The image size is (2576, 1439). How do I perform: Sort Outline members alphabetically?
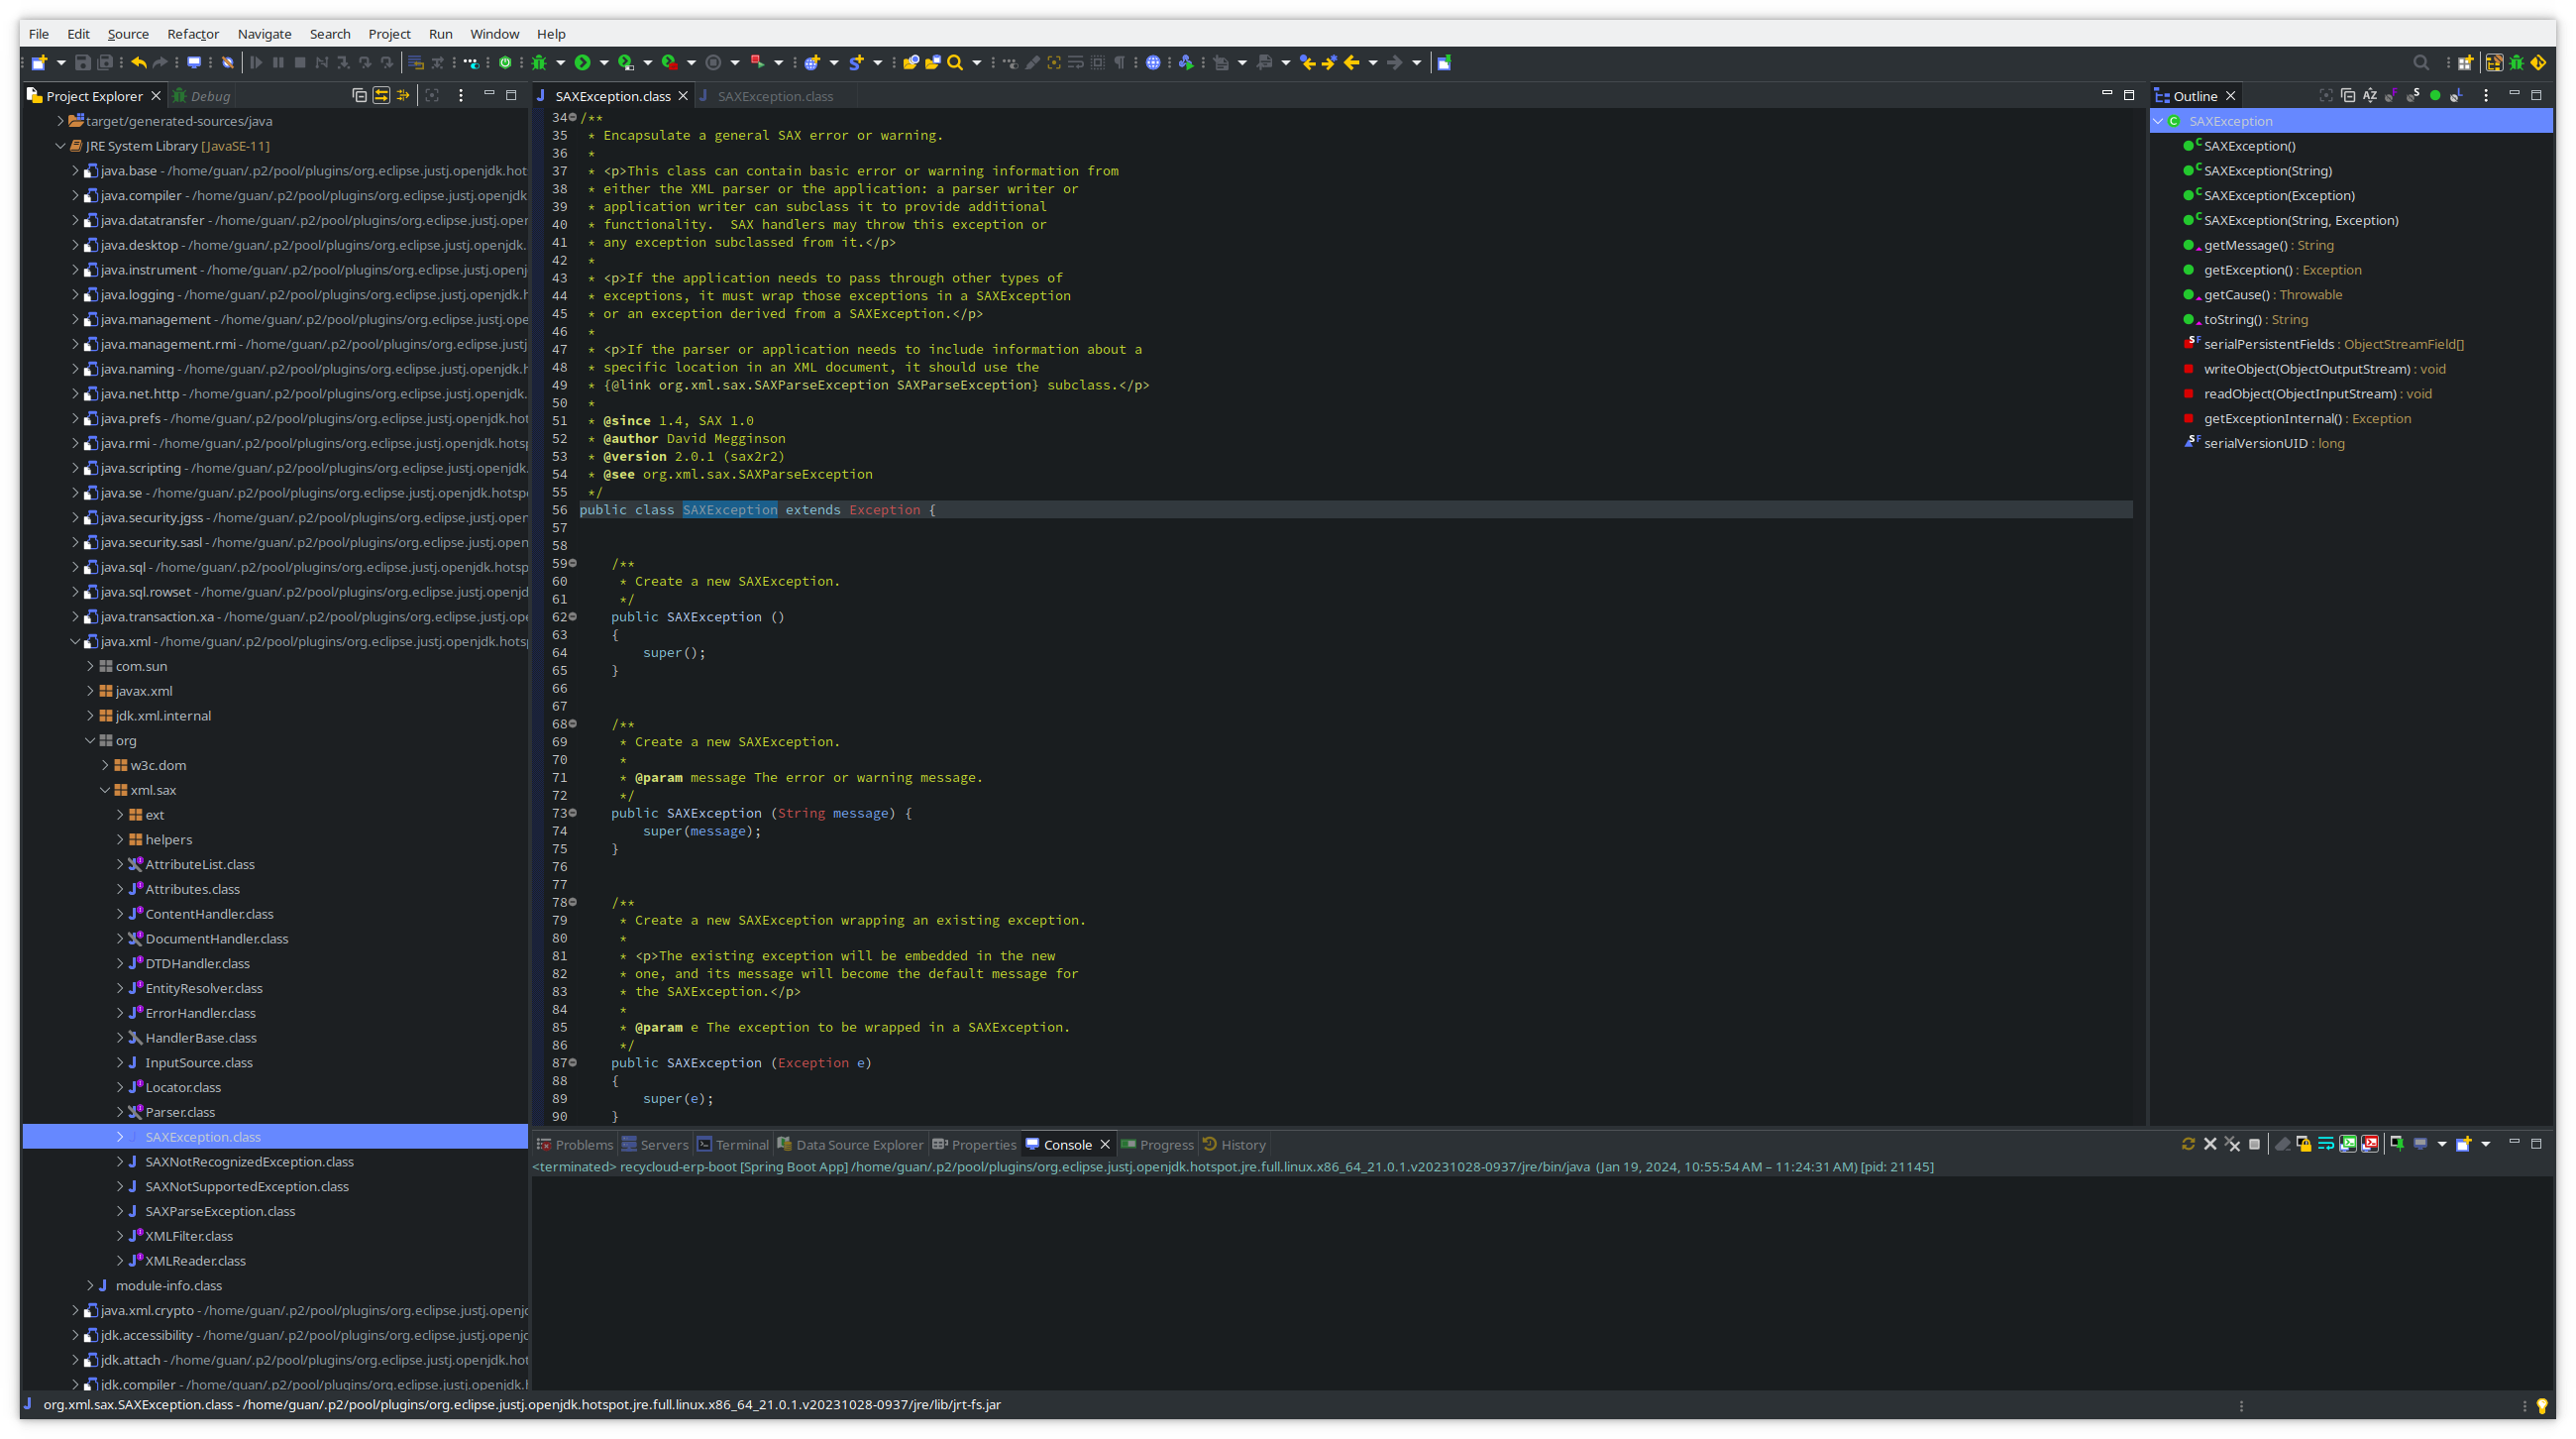pos(2370,96)
